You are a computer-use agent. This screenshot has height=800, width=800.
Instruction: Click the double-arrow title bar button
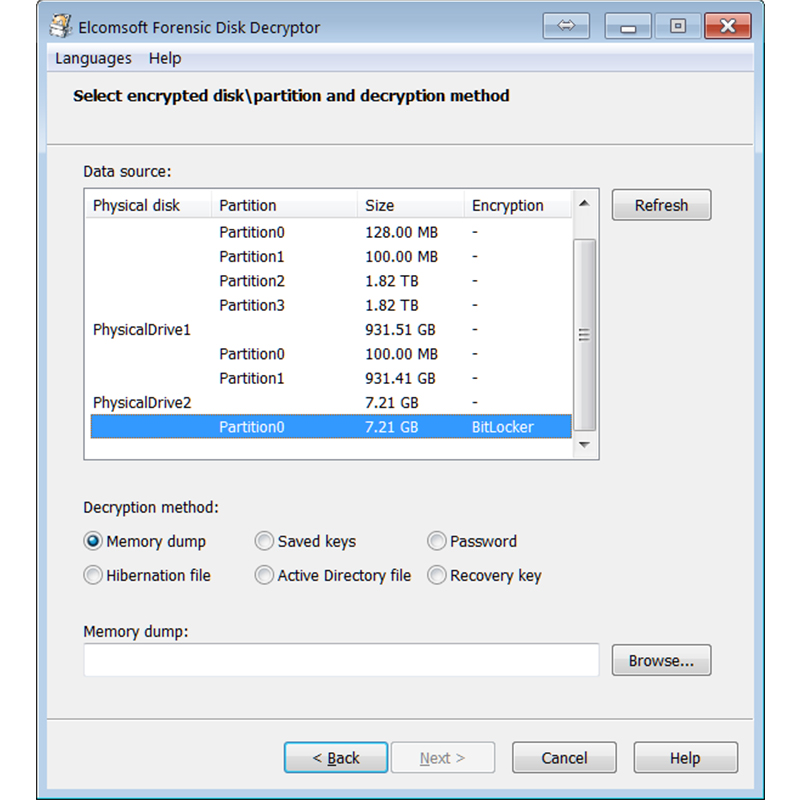click(x=566, y=26)
